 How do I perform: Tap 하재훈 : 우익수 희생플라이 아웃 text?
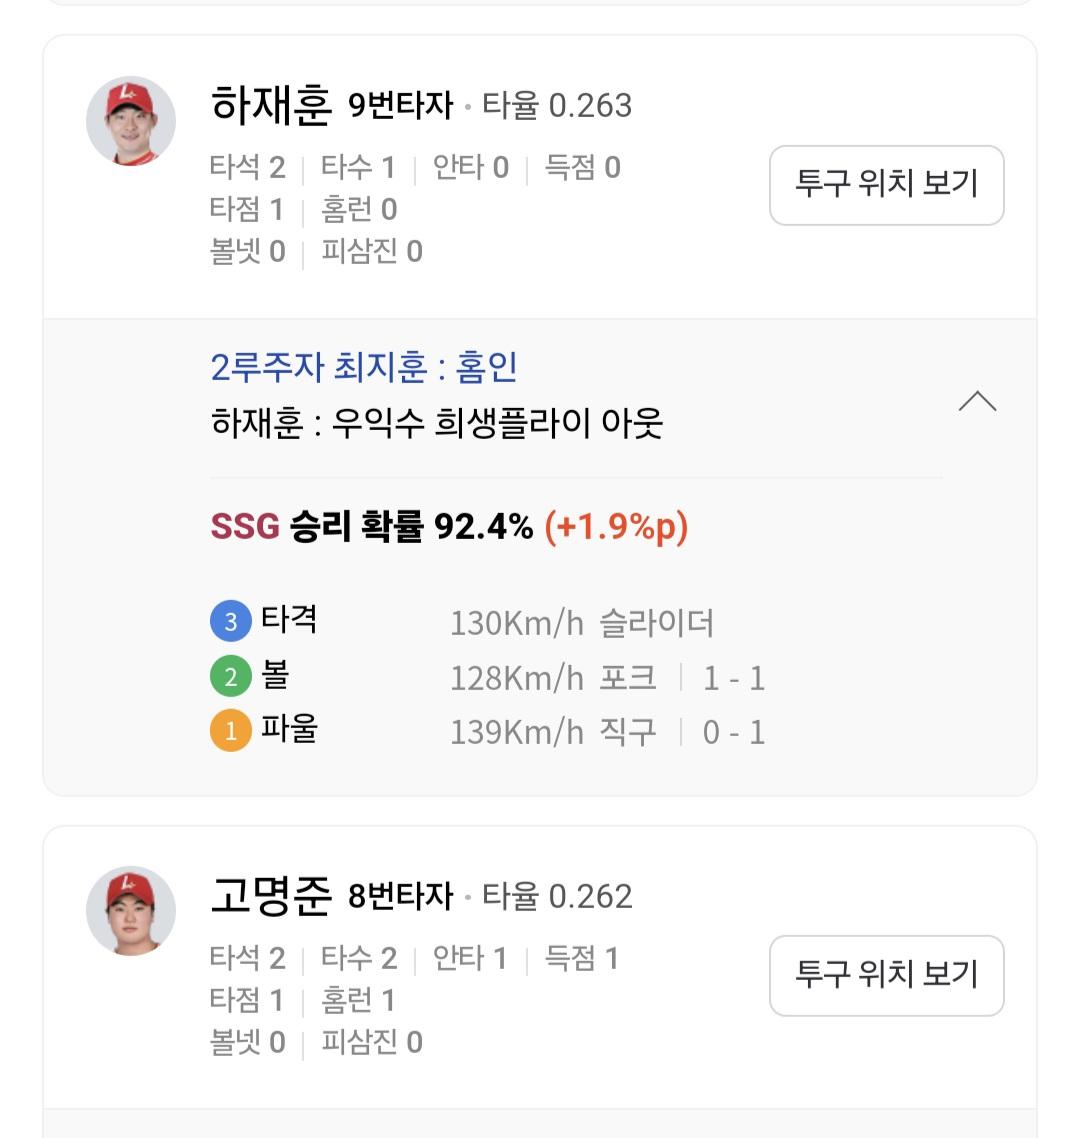[x=437, y=423]
